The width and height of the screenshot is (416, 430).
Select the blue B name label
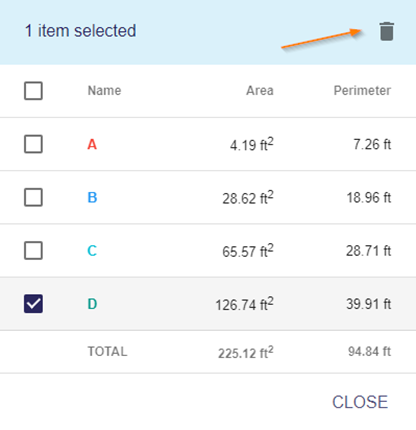point(92,197)
